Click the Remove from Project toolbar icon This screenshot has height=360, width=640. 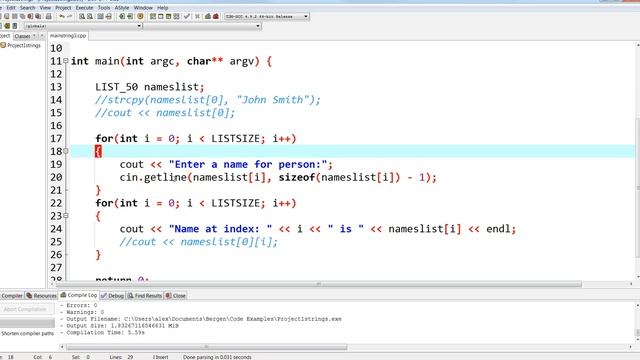(x=130, y=16)
